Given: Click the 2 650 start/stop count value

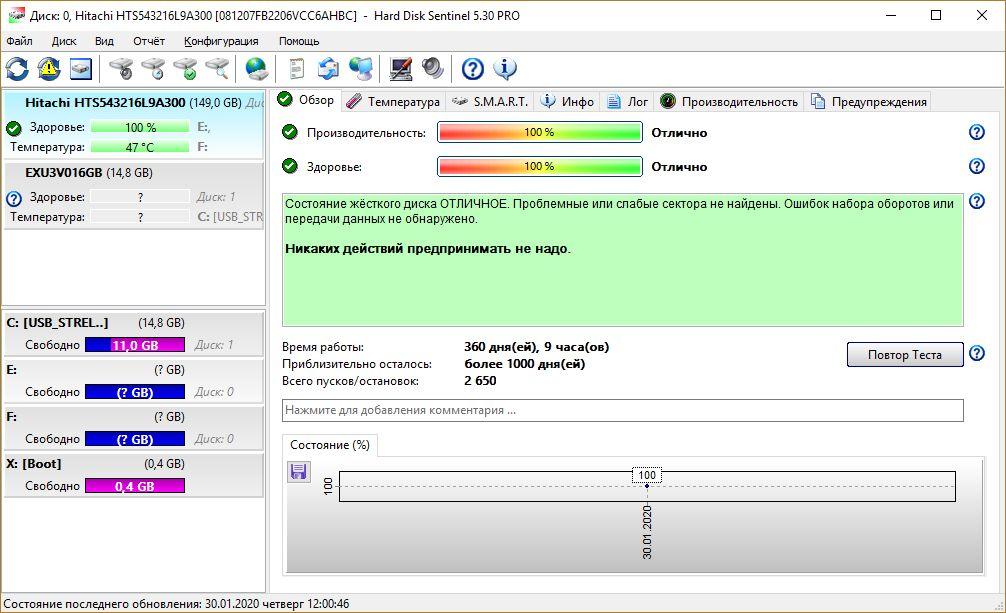Looking at the screenshot, I should pyautogui.click(x=481, y=381).
